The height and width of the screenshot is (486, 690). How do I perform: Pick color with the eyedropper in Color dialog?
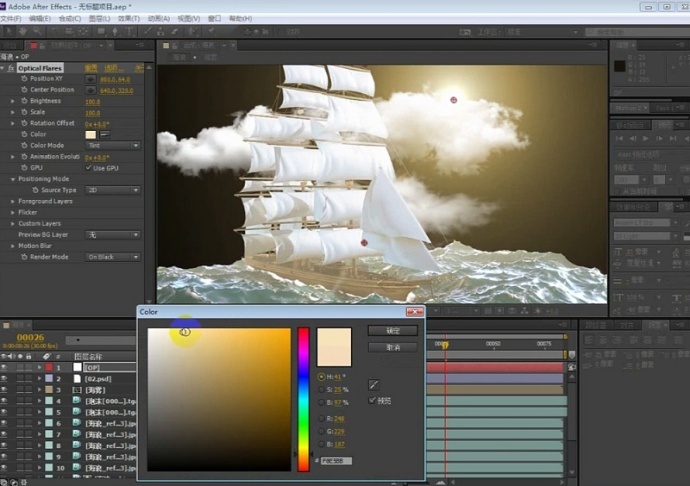pyautogui.click(x=373, y=384)
